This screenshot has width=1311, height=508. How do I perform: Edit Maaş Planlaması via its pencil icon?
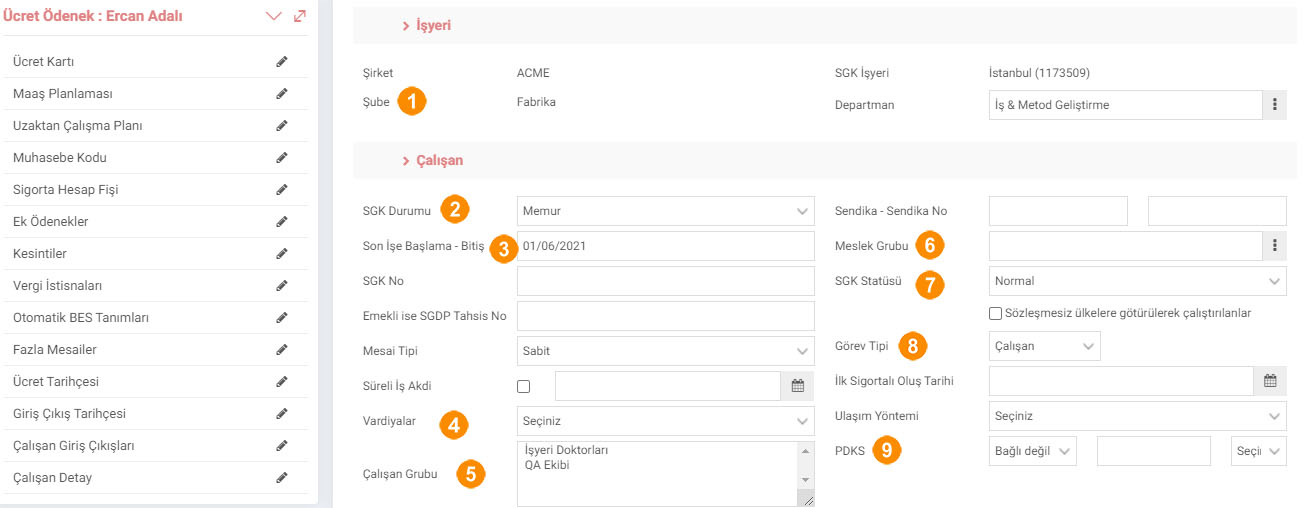[282, 94]
